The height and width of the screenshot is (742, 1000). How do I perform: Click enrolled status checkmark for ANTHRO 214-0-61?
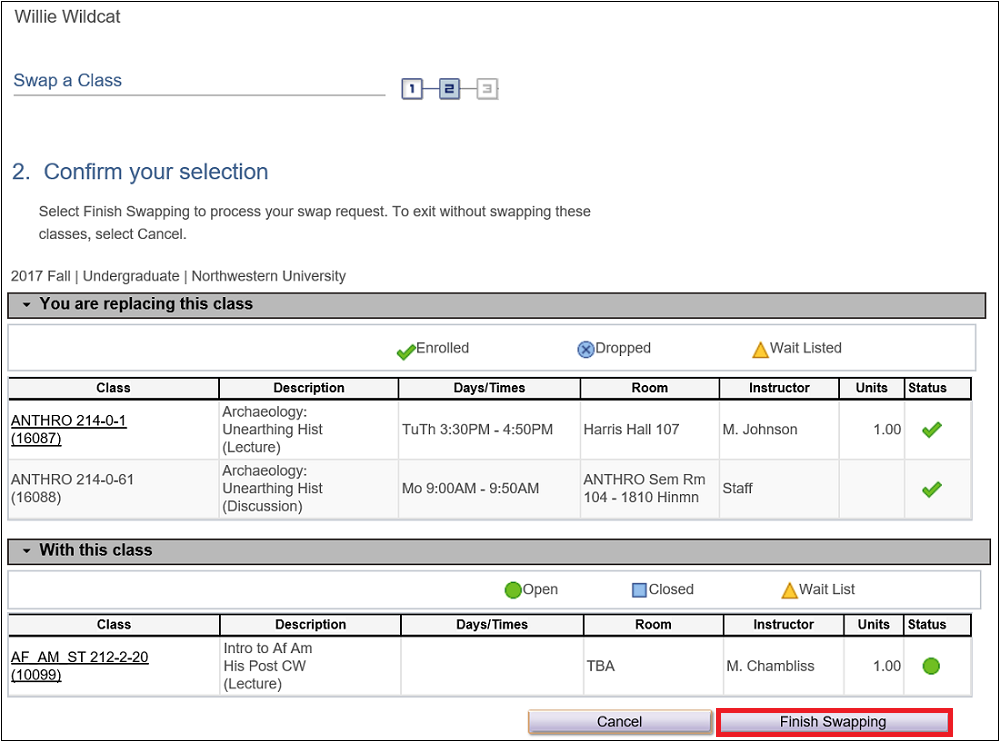[932, 489]
